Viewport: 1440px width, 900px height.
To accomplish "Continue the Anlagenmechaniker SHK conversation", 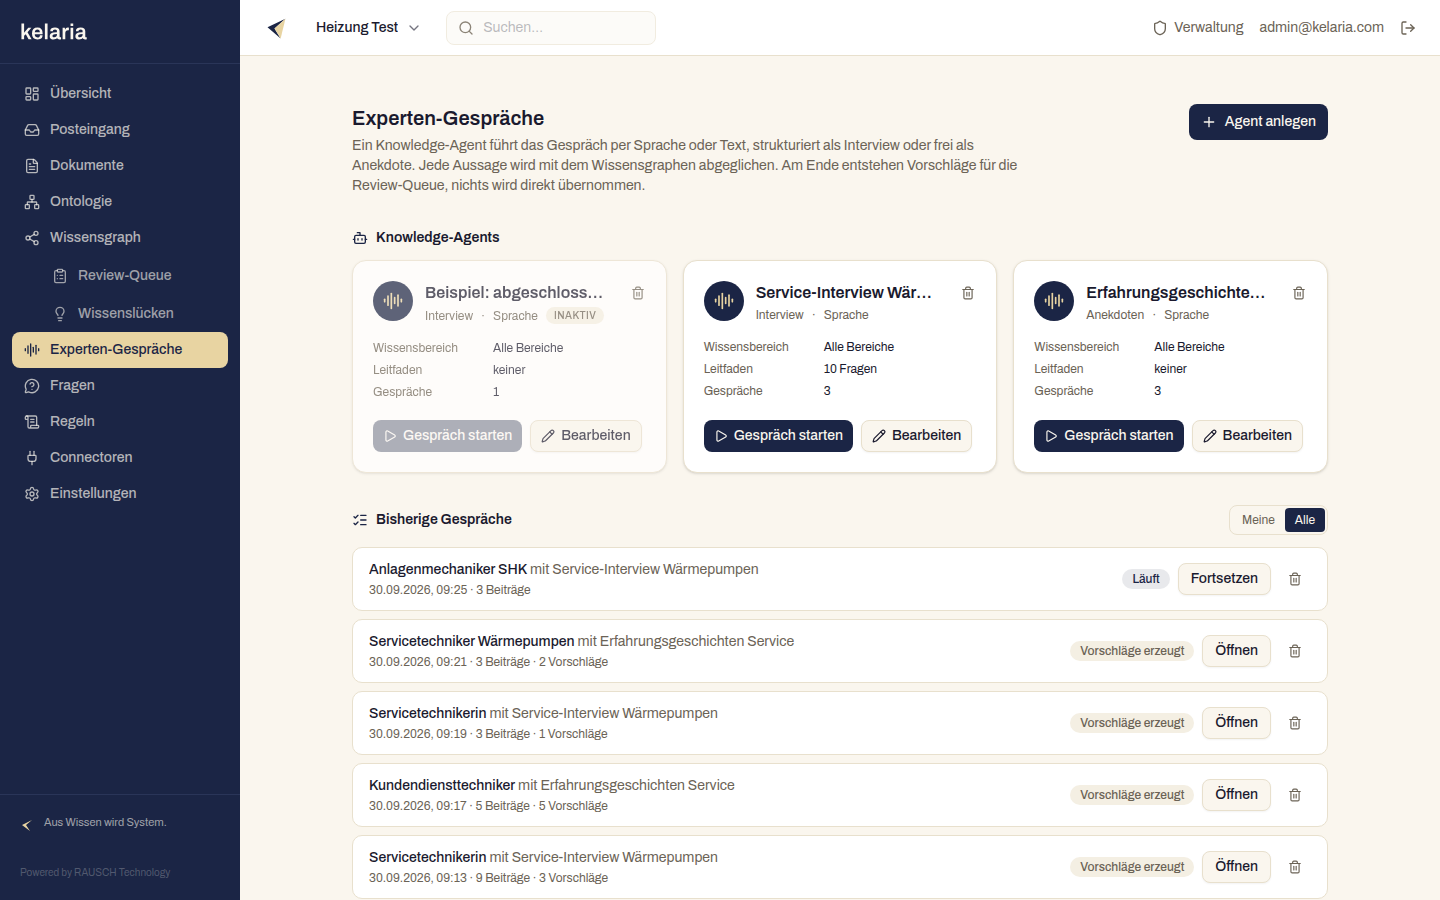I will coord(1224,579).
